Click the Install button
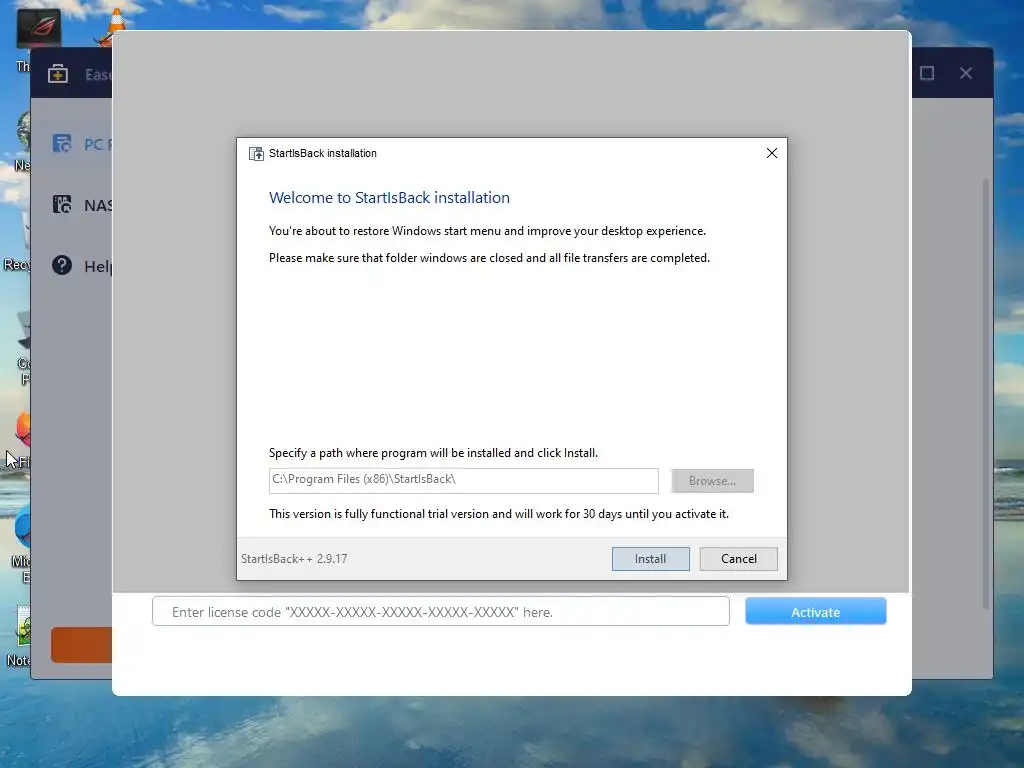 click(650, 558)
